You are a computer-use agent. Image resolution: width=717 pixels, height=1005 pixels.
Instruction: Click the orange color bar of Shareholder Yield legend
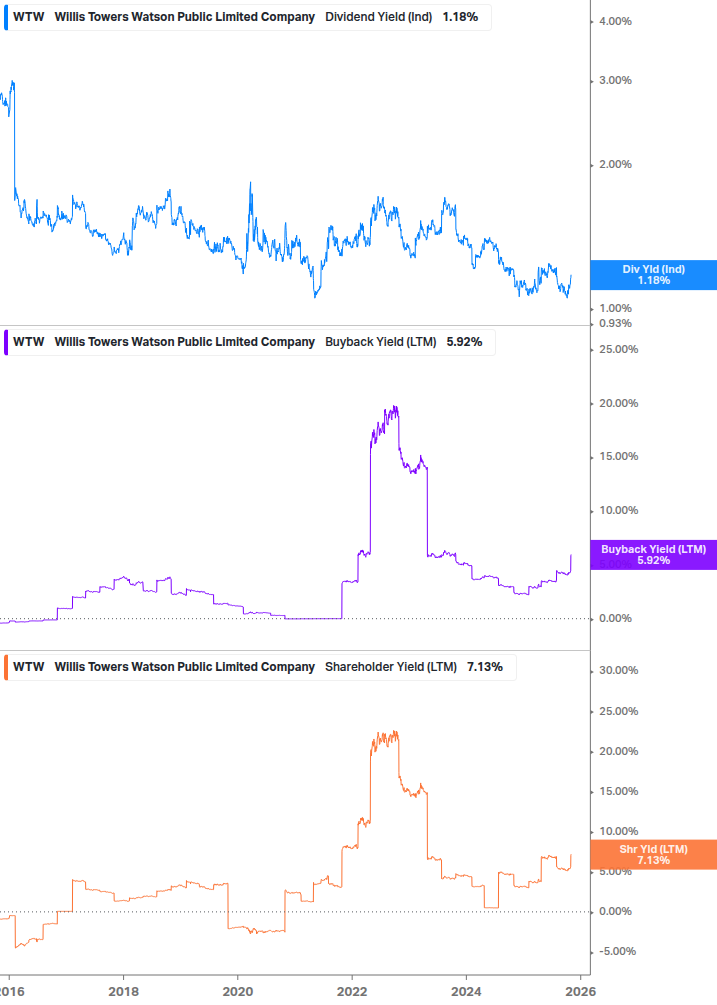(x=6, y=667)
